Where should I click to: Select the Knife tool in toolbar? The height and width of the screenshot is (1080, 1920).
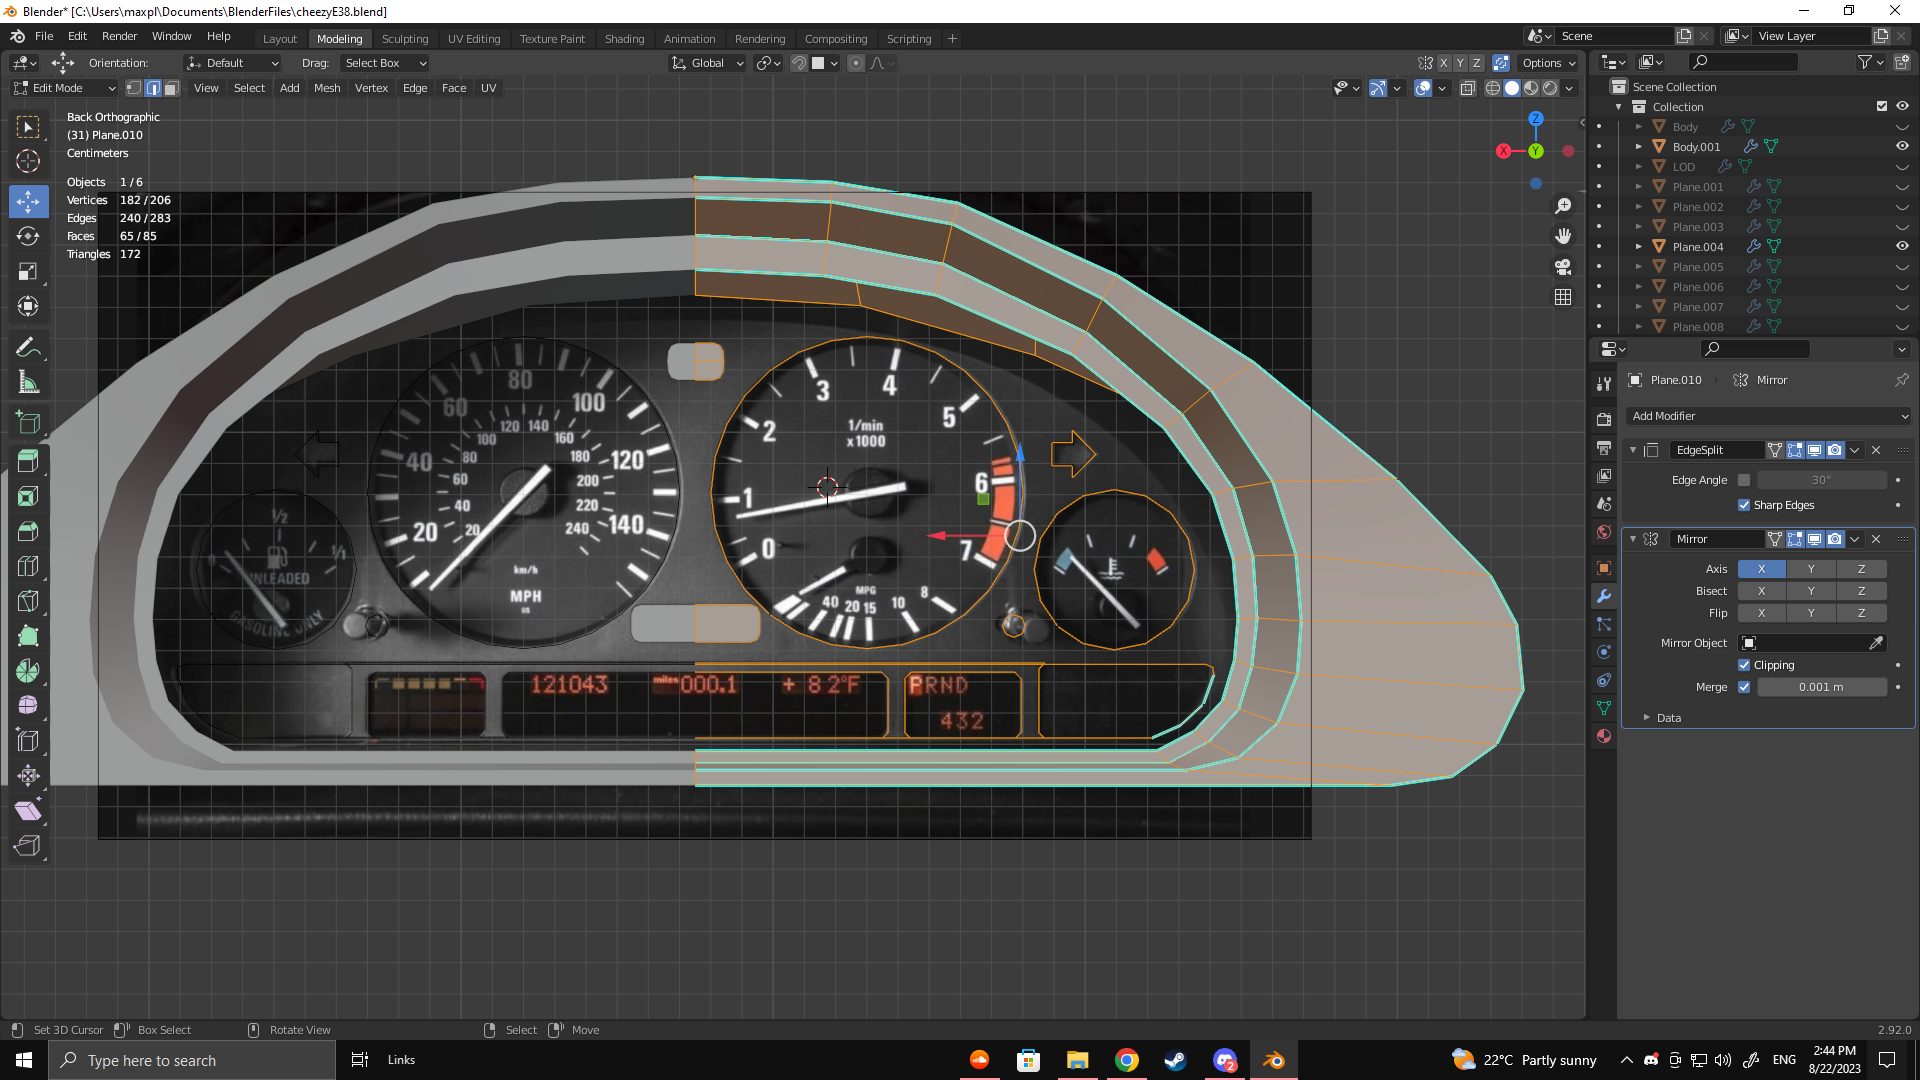pos(28,601)
